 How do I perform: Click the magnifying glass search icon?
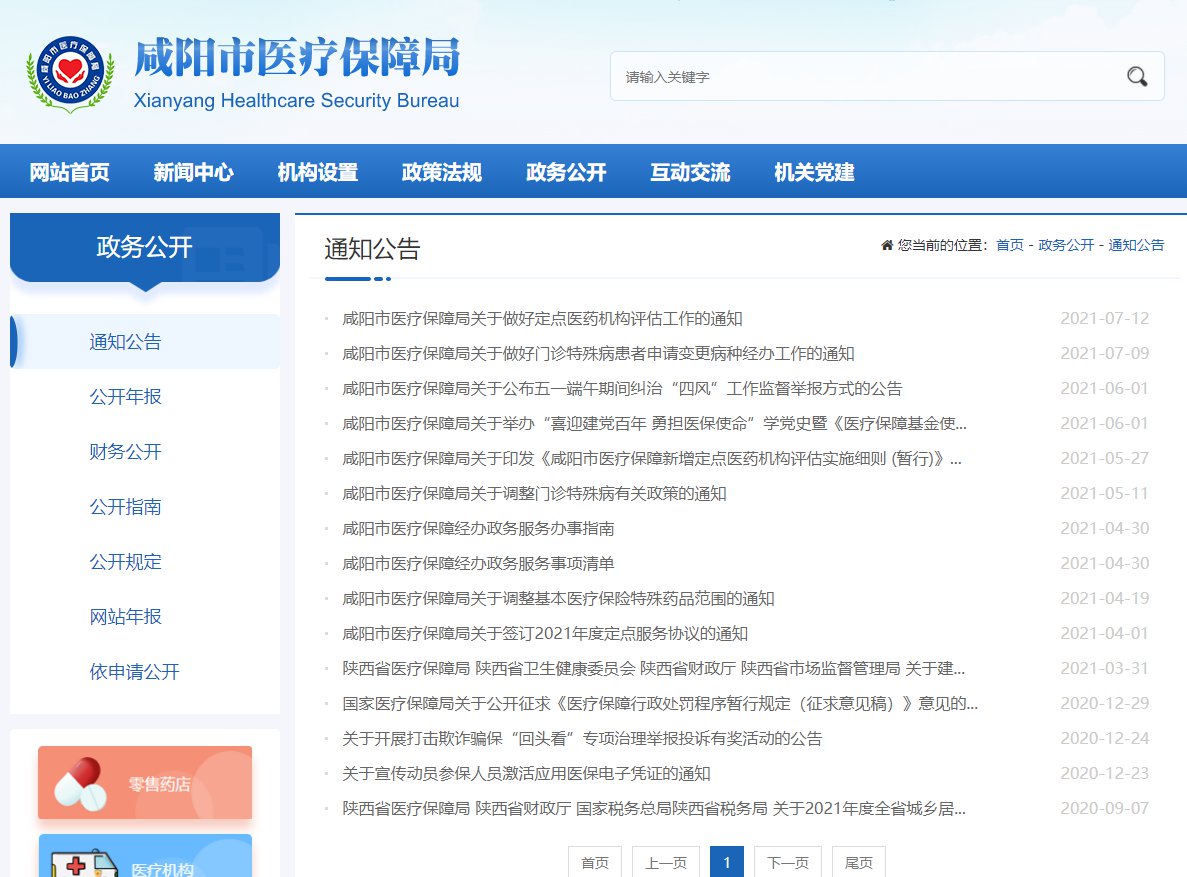(1137, 77)
